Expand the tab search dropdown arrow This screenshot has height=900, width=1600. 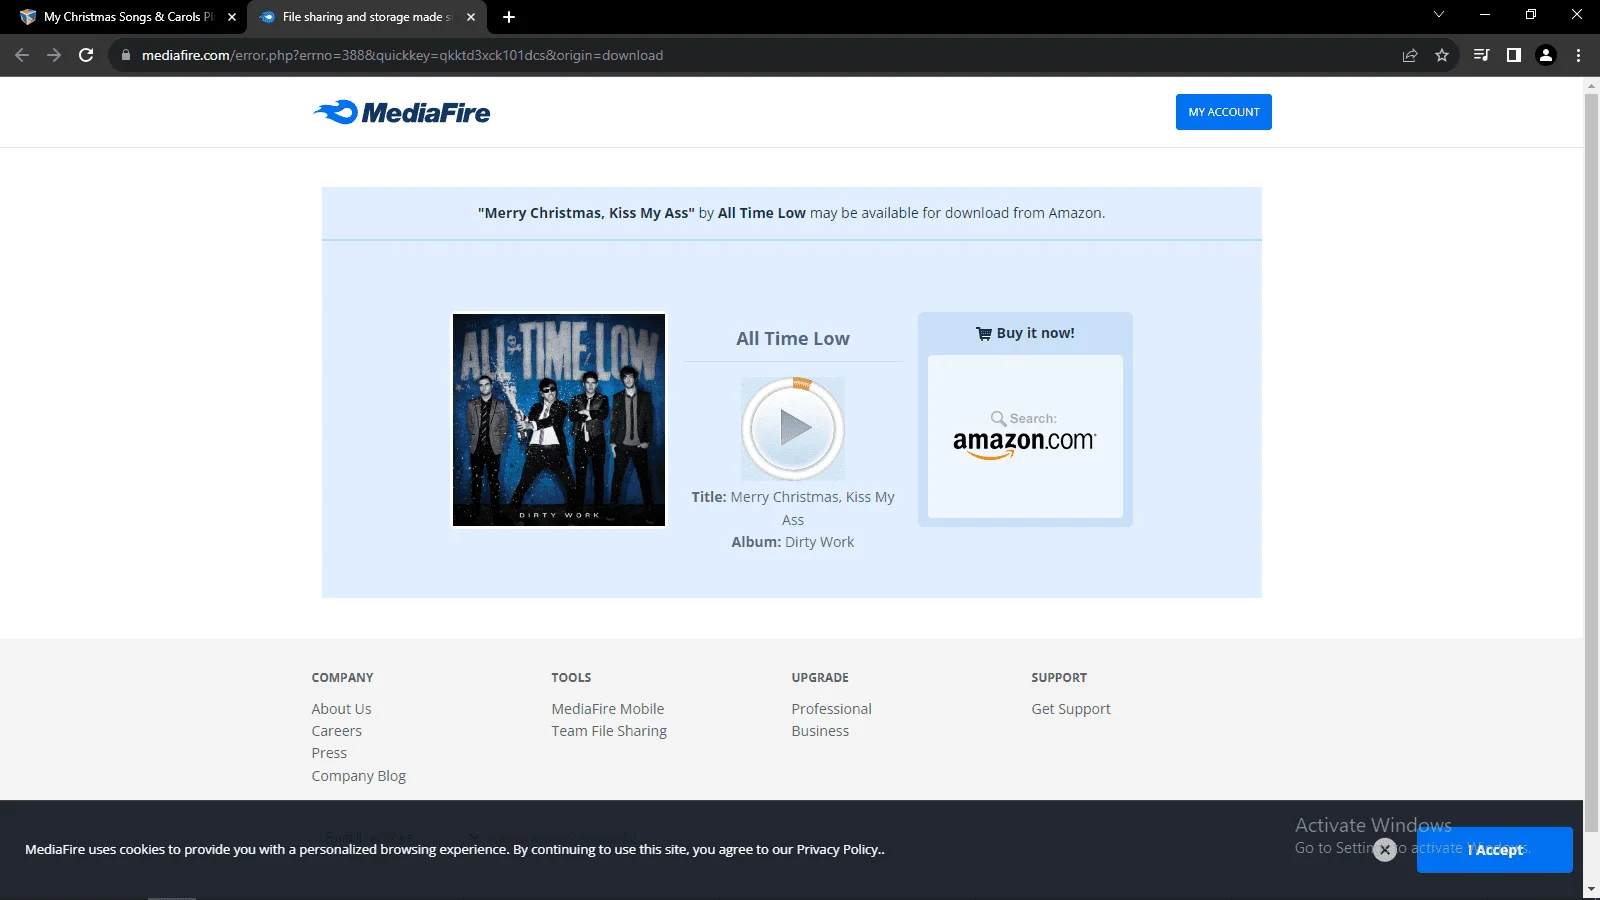point(1439,15)
